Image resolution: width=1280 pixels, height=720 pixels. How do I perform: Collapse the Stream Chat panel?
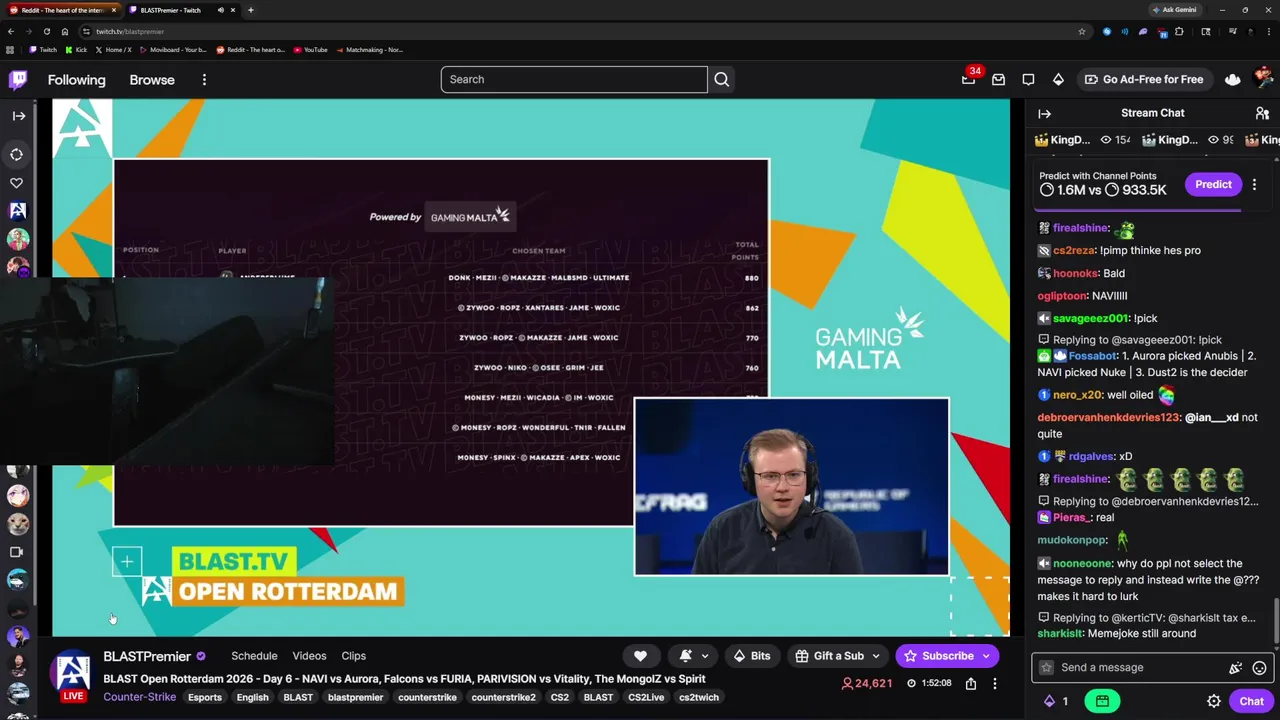point(1044,114)
